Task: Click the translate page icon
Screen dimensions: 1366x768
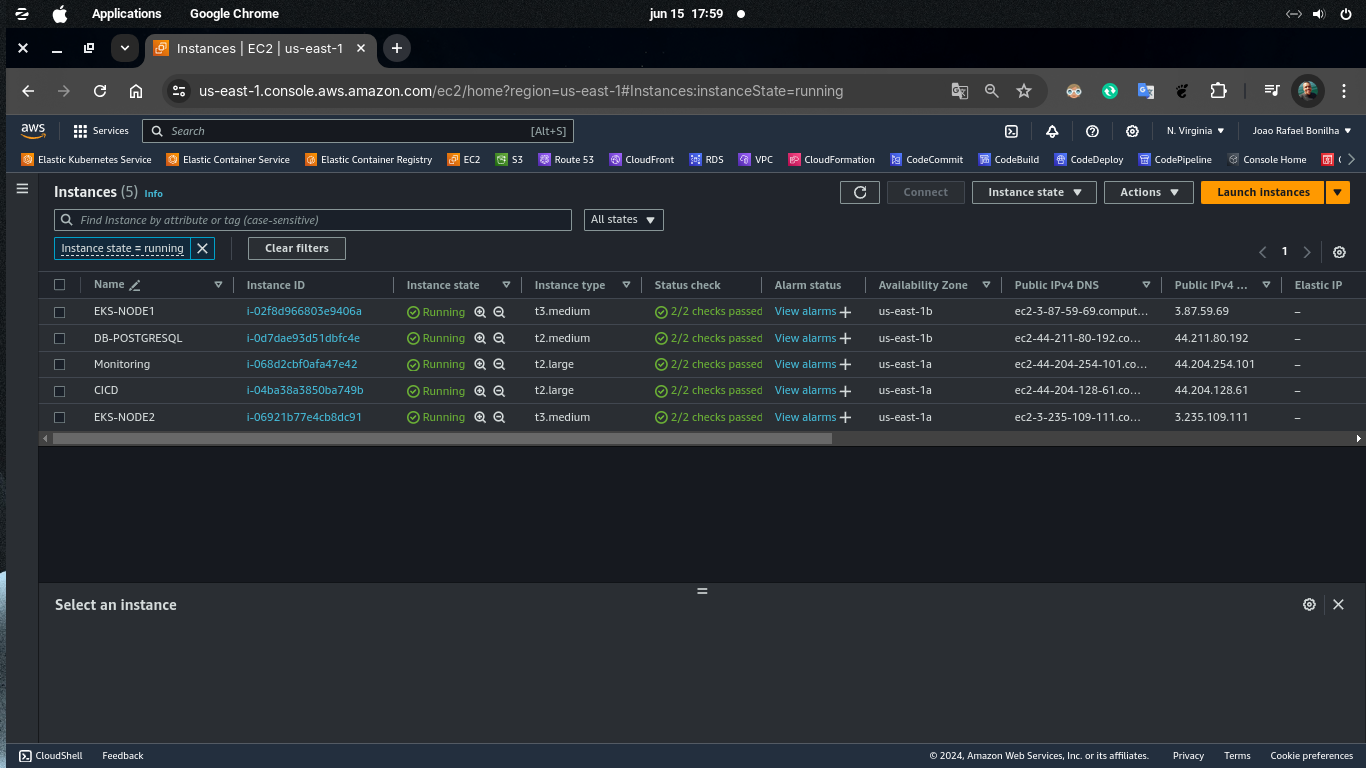Action: (960, 91)
